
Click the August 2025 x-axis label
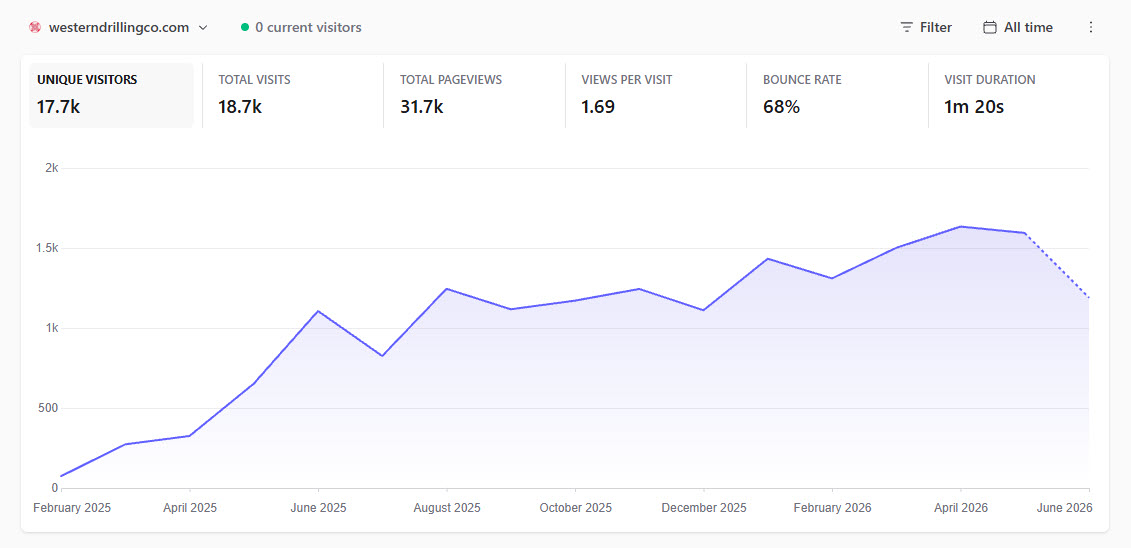[447, 508]
